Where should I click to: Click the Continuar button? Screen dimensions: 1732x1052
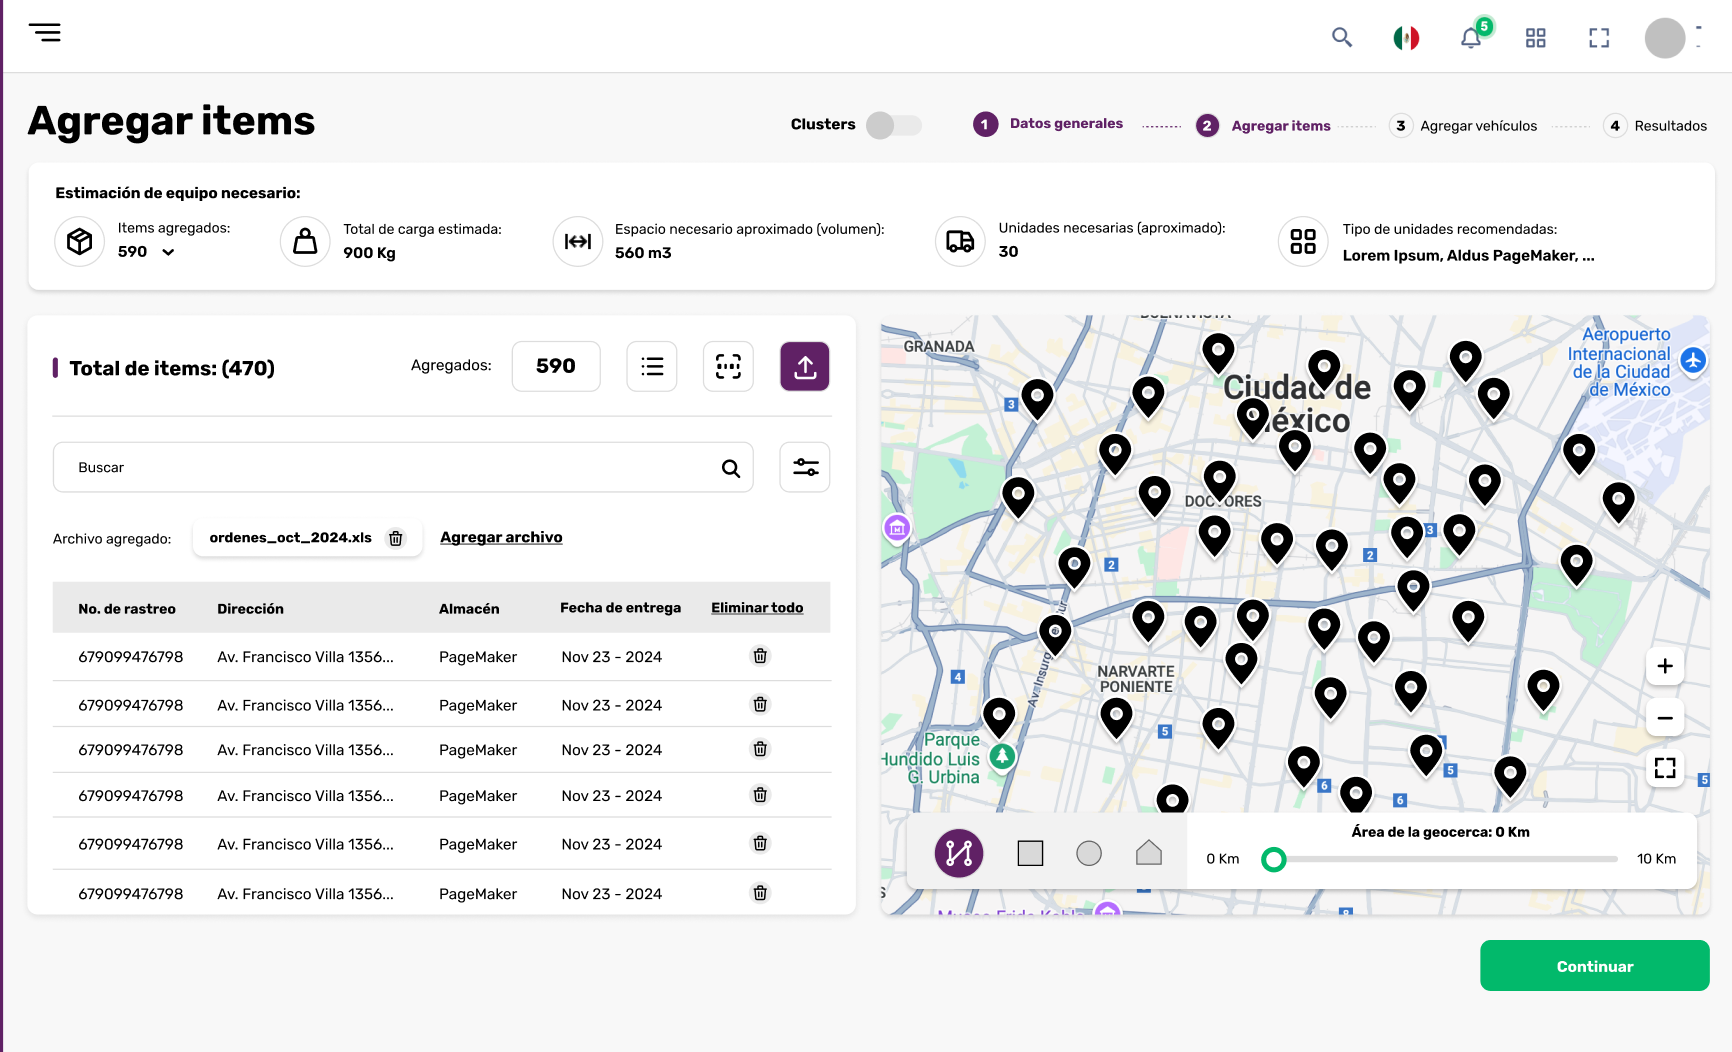click(1594, 966)
